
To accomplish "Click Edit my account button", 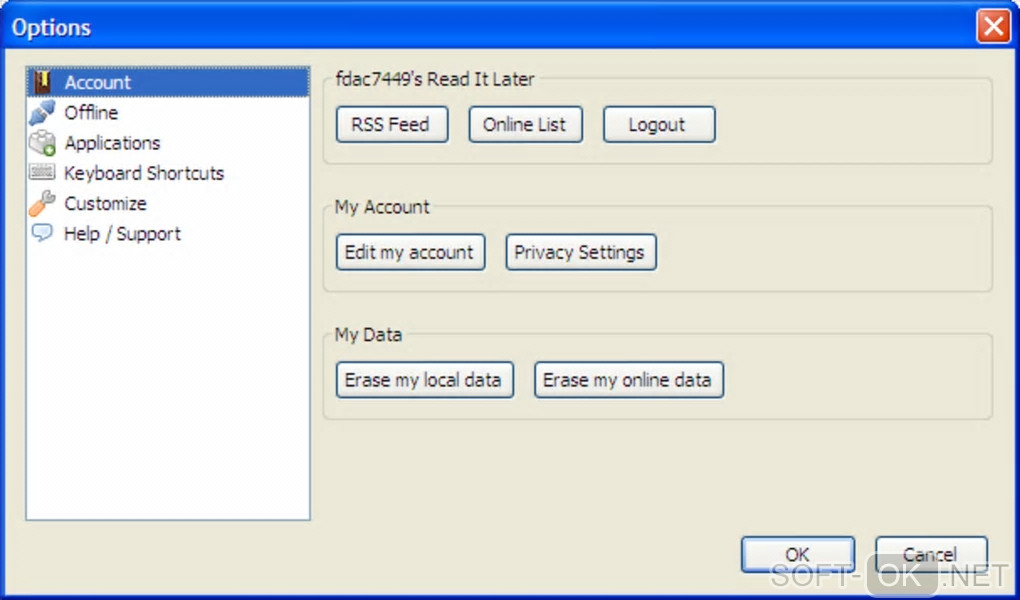I will (410, 252).
